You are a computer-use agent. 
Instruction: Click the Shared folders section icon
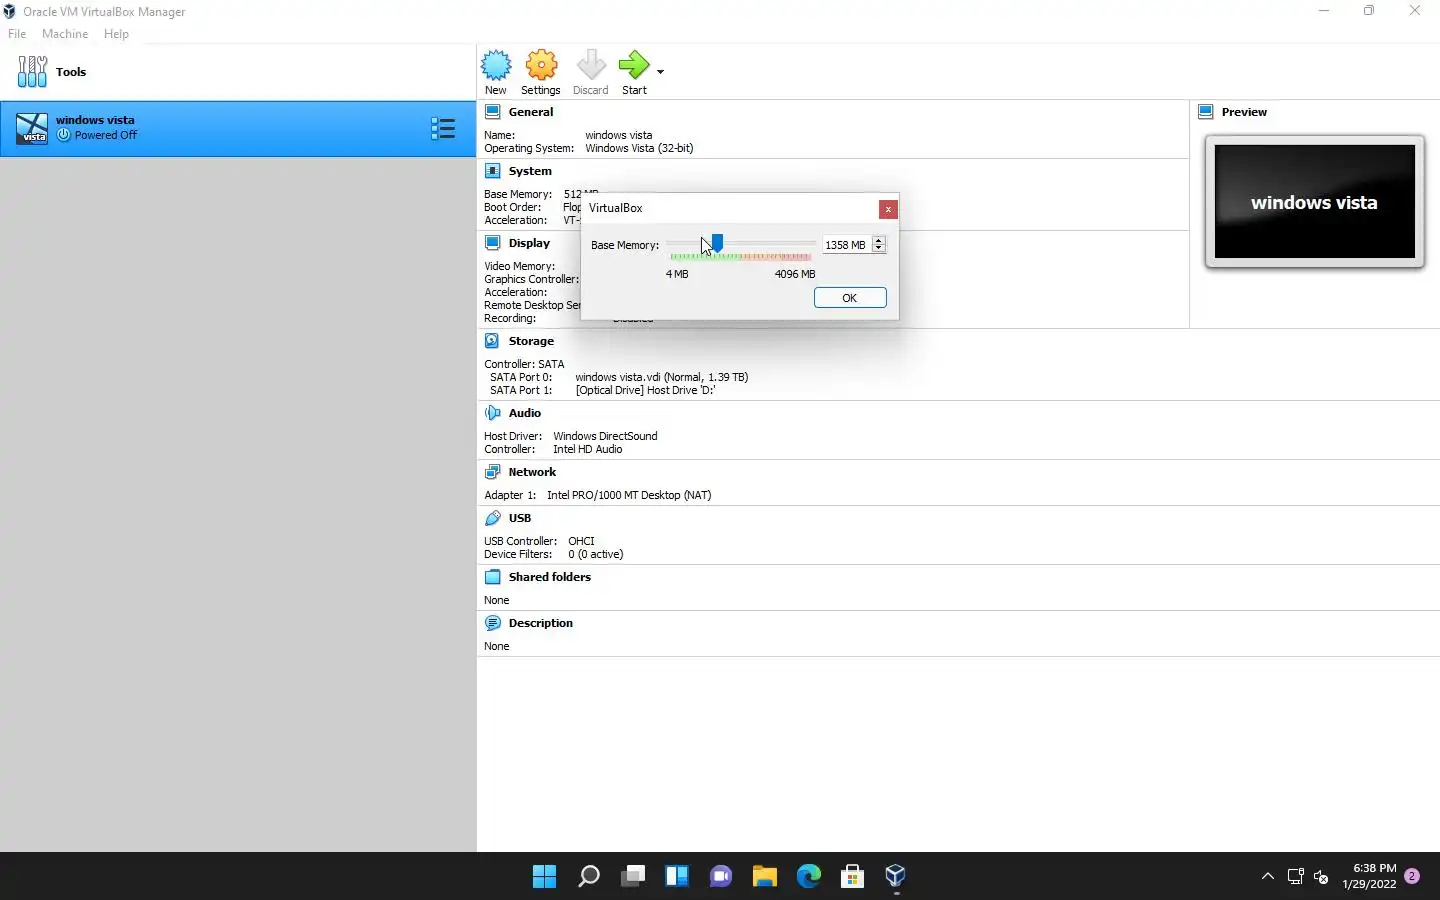coord(493,577)
